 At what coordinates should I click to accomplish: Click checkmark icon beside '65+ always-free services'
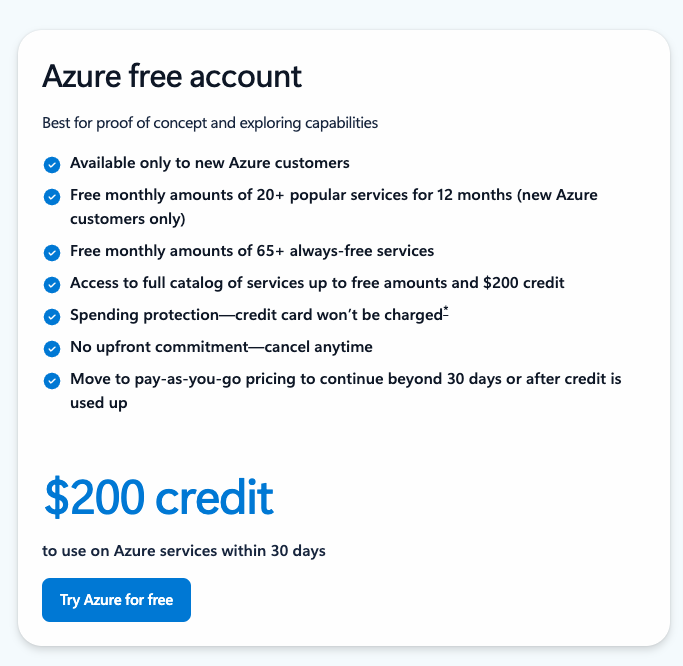point(52,253)
